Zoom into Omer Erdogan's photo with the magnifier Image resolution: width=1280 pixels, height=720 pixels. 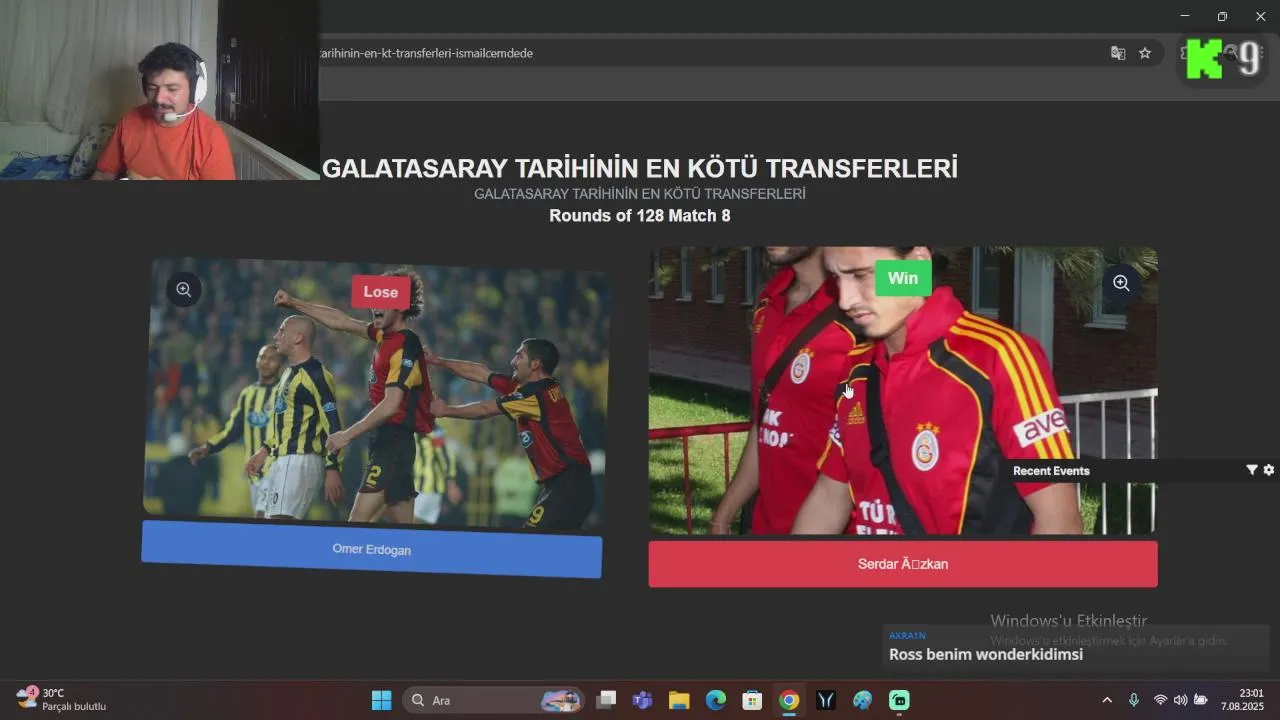pyautogui.click(x=184, y=290)
